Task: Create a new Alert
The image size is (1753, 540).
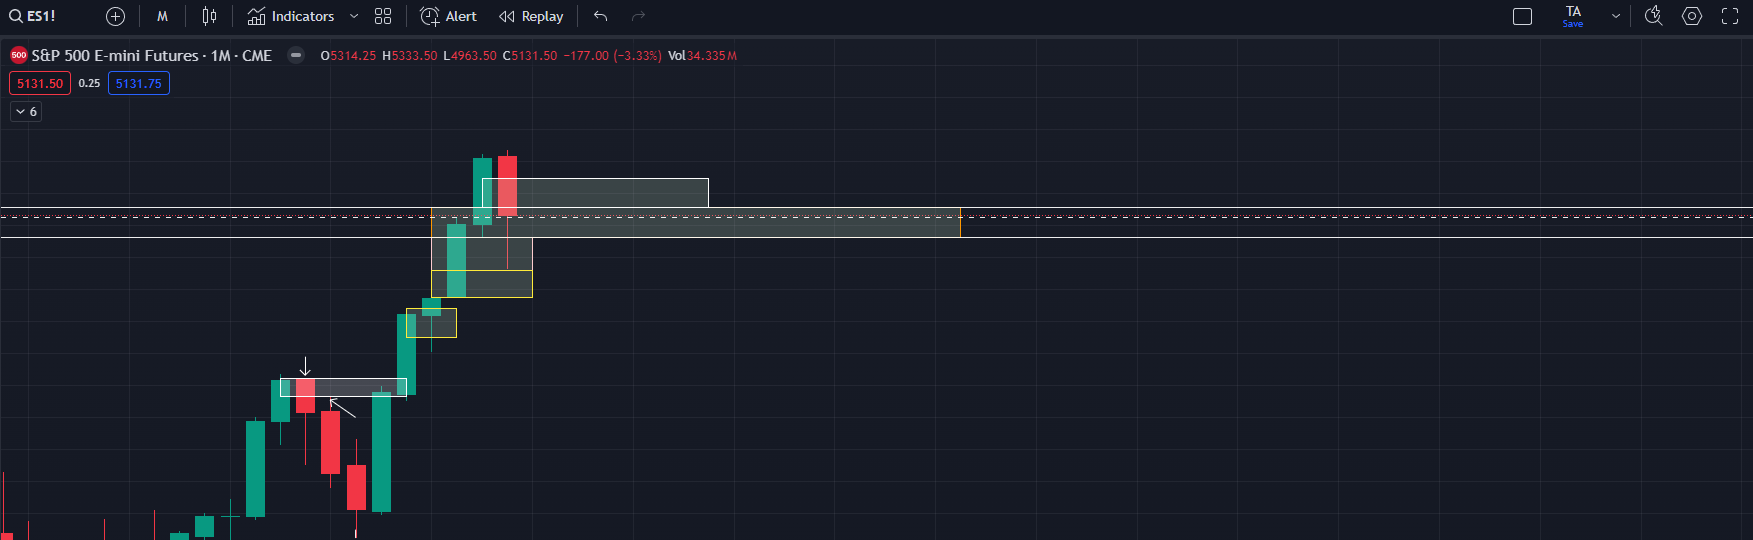Action: (448, 16)
